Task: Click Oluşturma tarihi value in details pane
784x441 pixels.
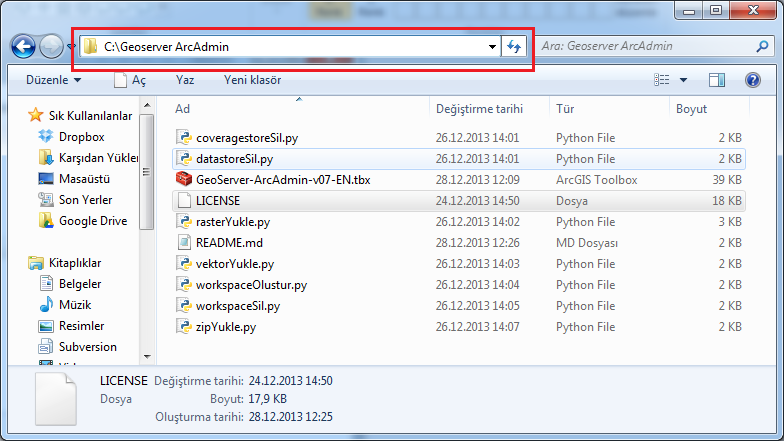Action: click(x=290, y=416)
